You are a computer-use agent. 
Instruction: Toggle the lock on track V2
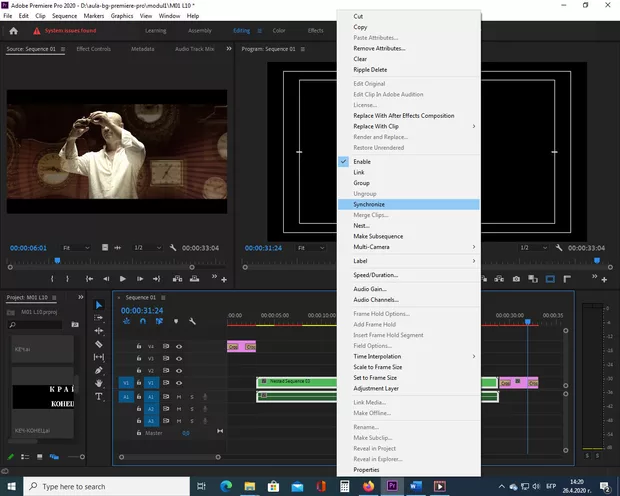coord(139,370)
